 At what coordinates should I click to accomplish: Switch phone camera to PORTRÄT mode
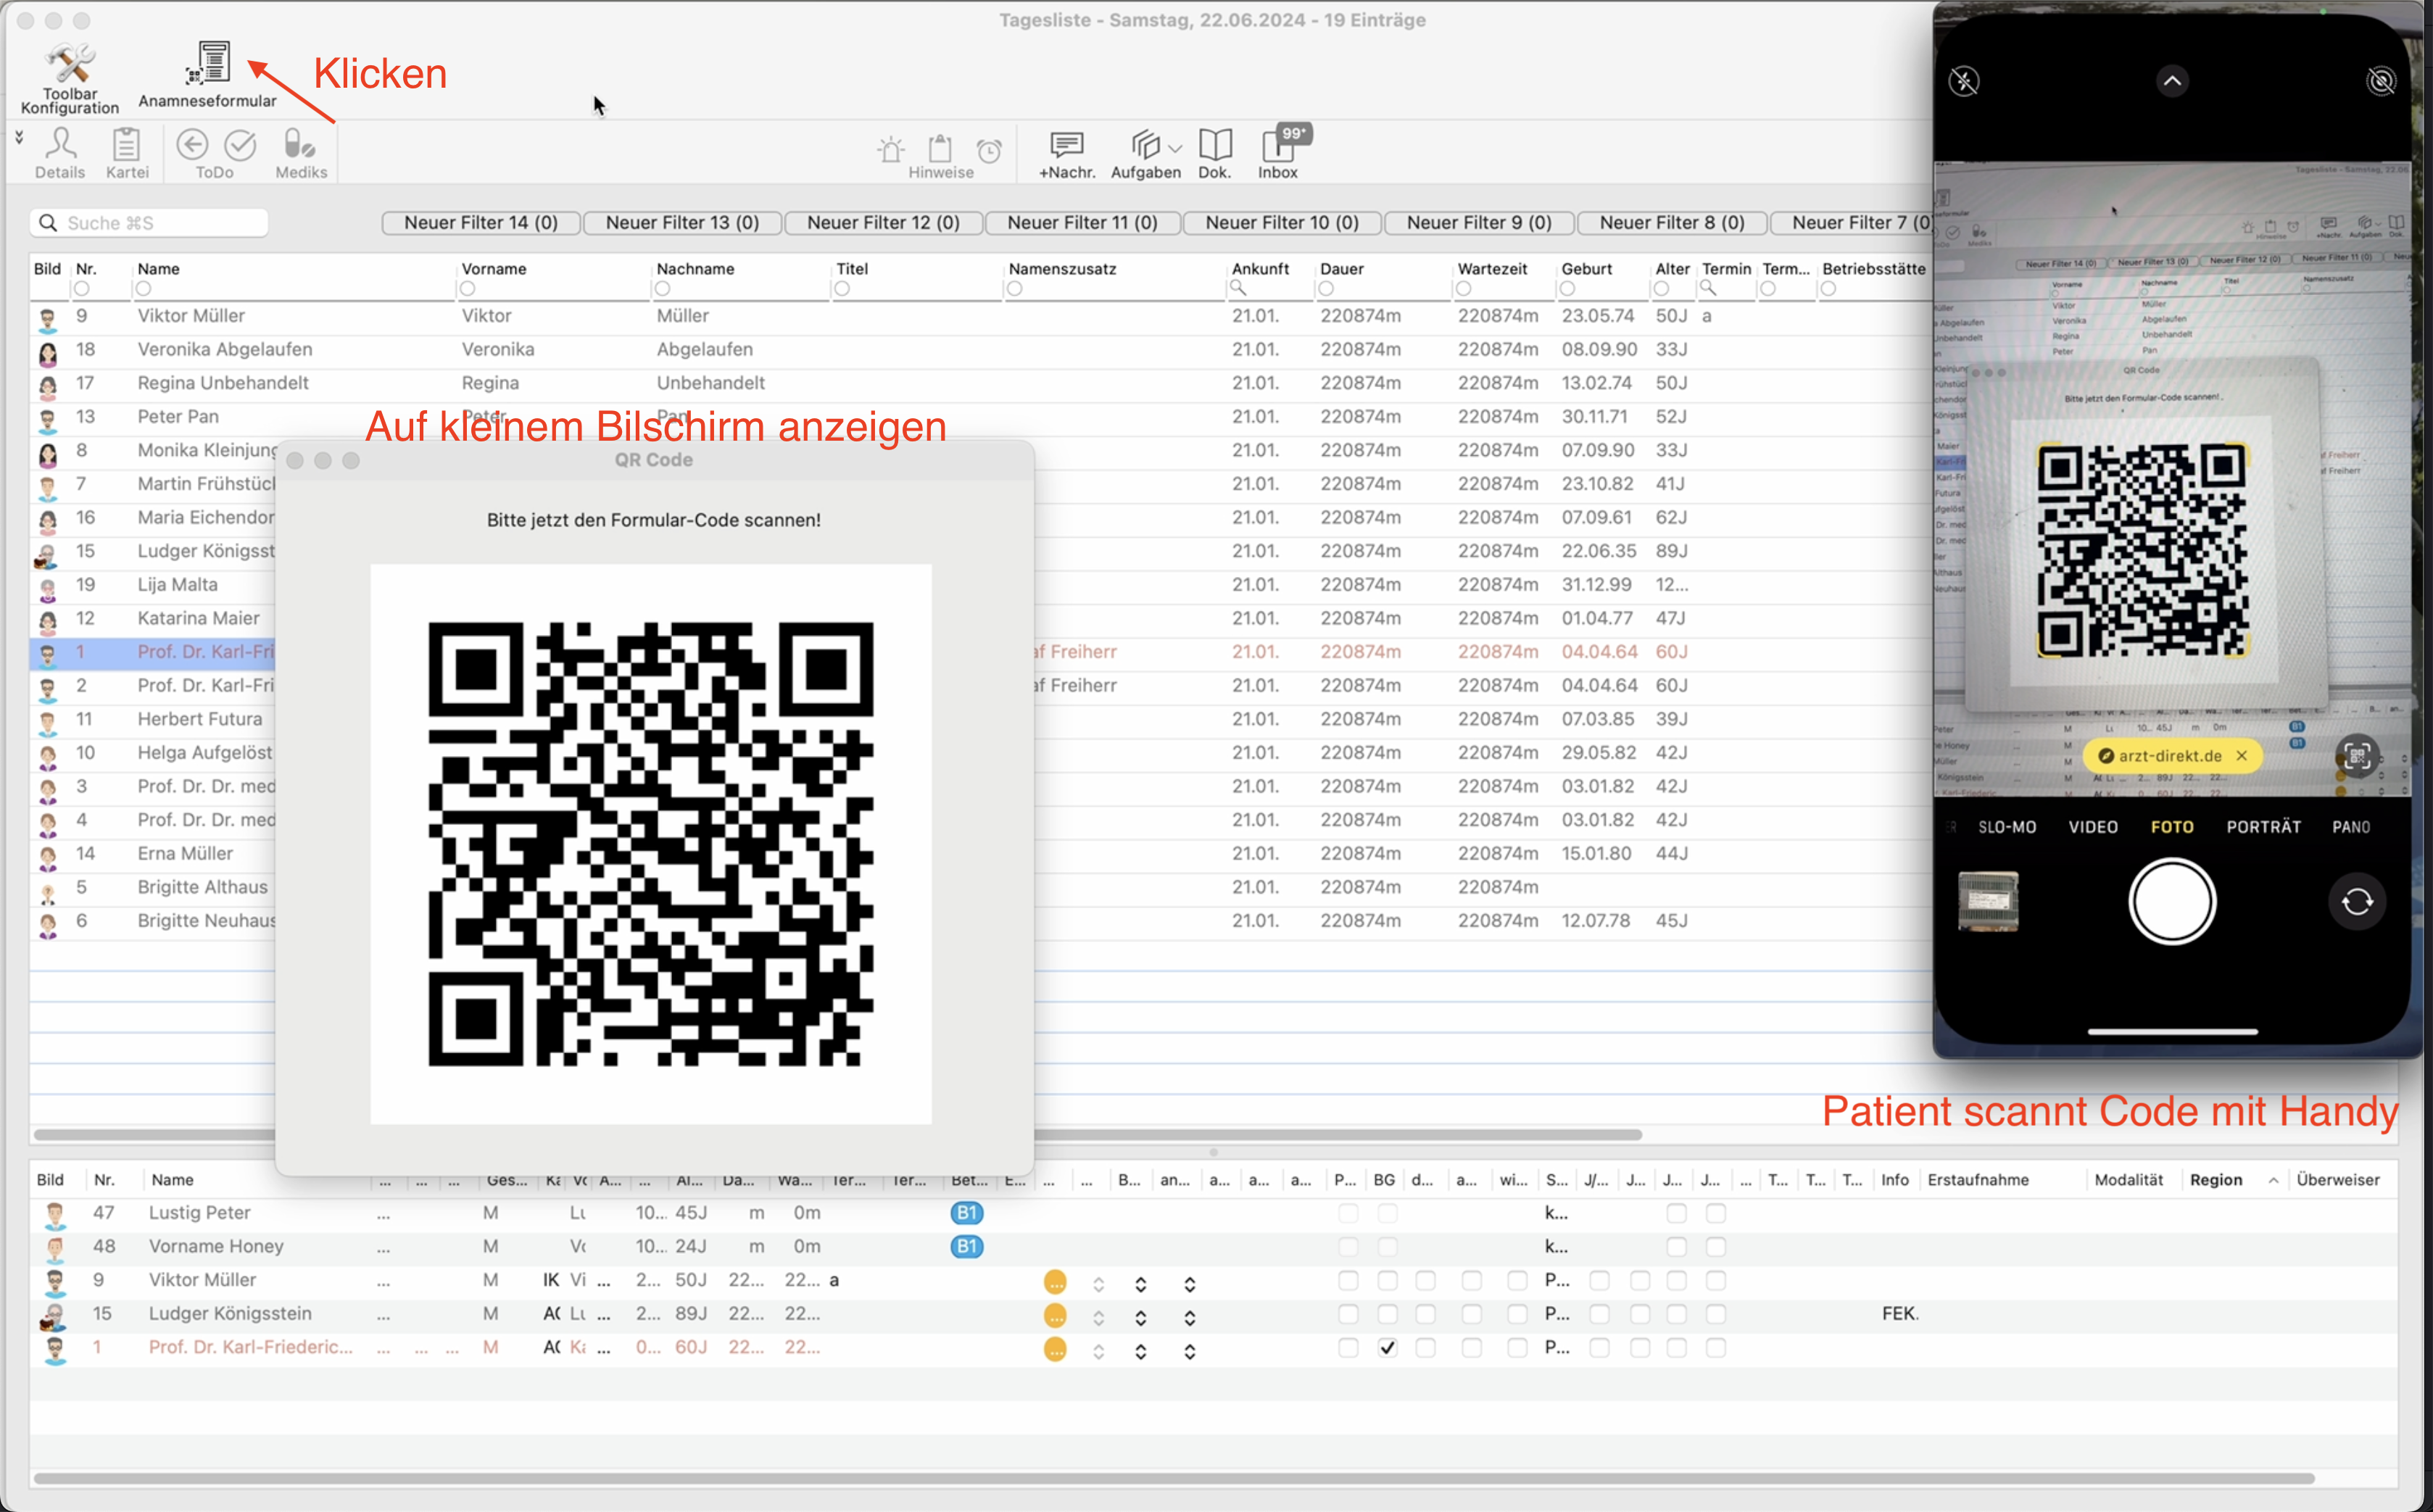[2264, 827]
